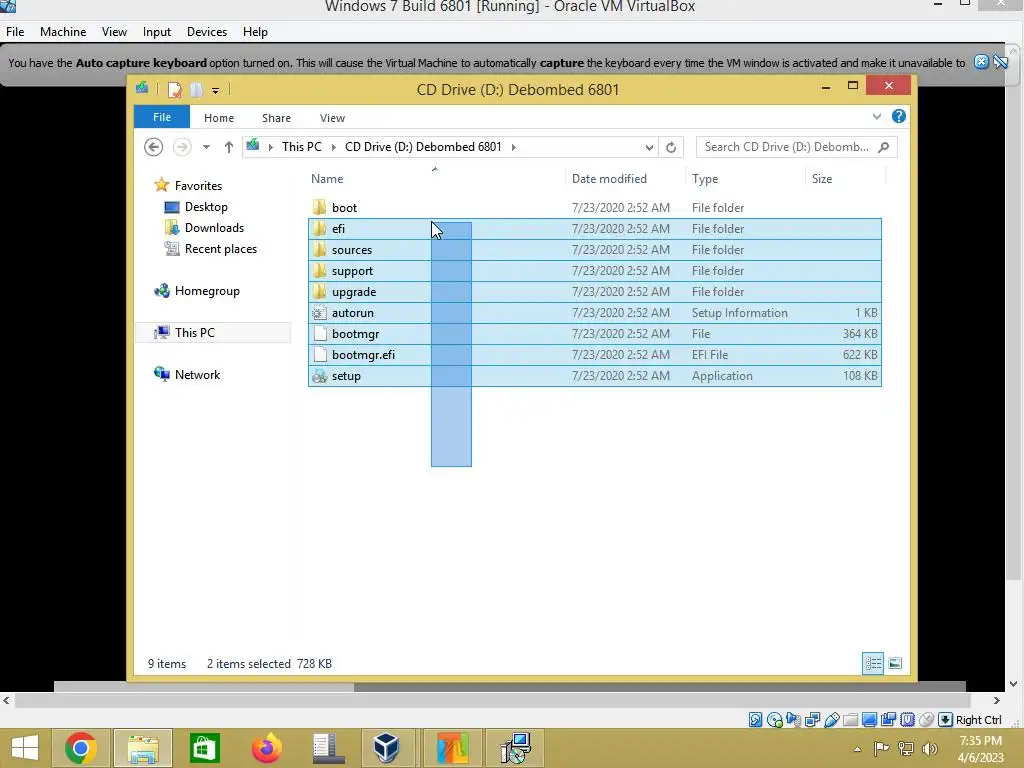Image resolution: width=1024 pixels, height=768 pixels.
Task: Click the New folder icon in quick access toolbar
Action: (x=197, y=89)
